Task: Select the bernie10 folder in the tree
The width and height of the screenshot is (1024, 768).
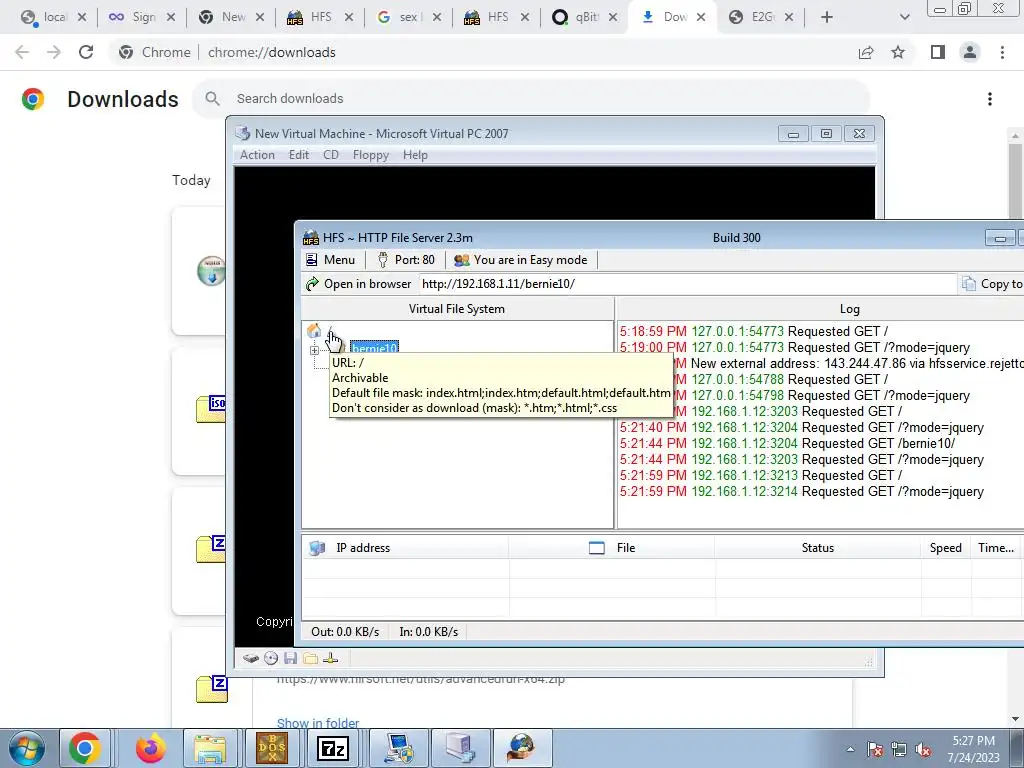Action: 374,348
